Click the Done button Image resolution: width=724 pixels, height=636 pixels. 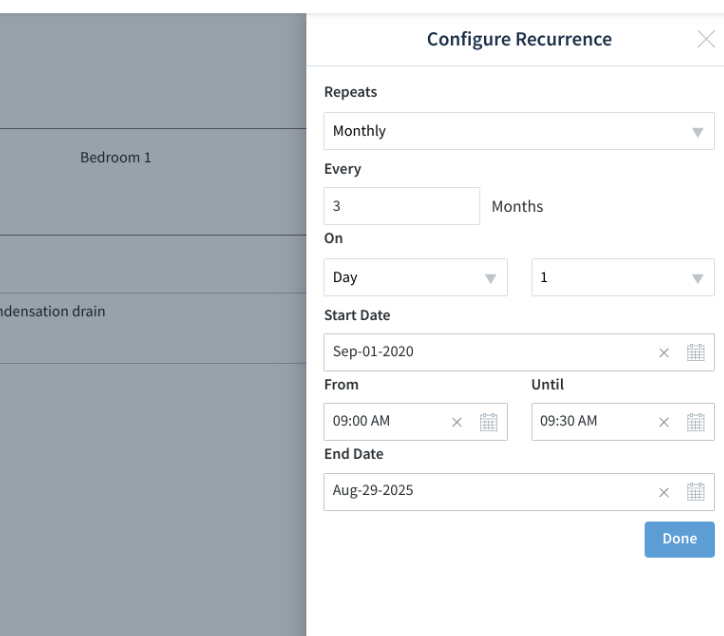[680, 539]
